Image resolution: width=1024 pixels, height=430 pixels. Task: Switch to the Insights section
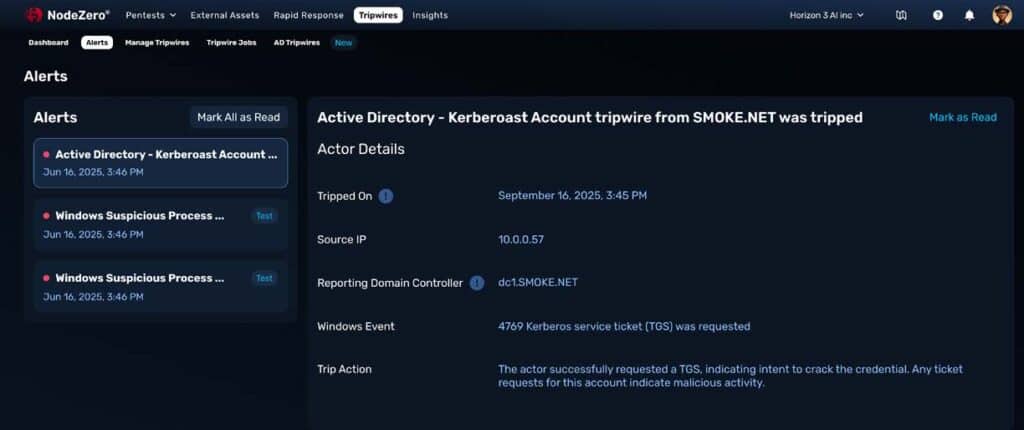[430, 15]
